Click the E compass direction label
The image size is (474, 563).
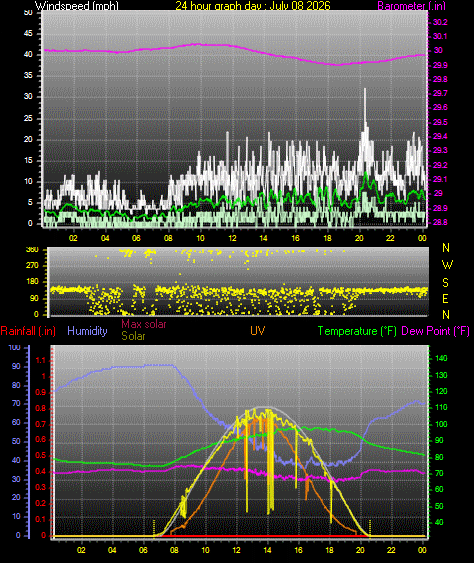[445, 299]
